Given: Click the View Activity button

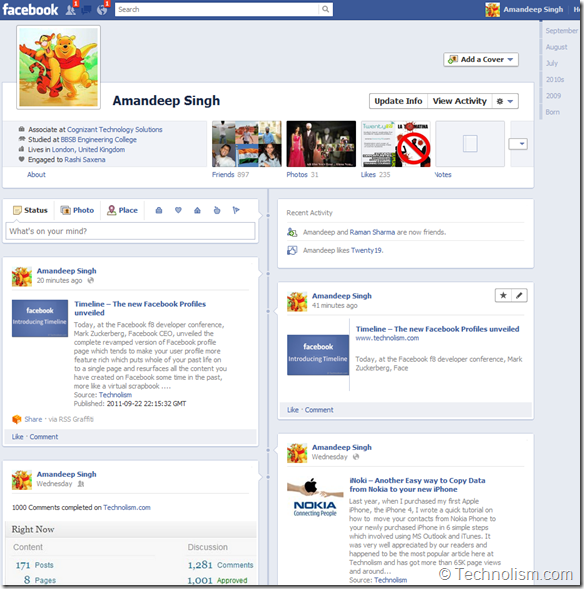Looking at the screenshot, I should point(460,101).
